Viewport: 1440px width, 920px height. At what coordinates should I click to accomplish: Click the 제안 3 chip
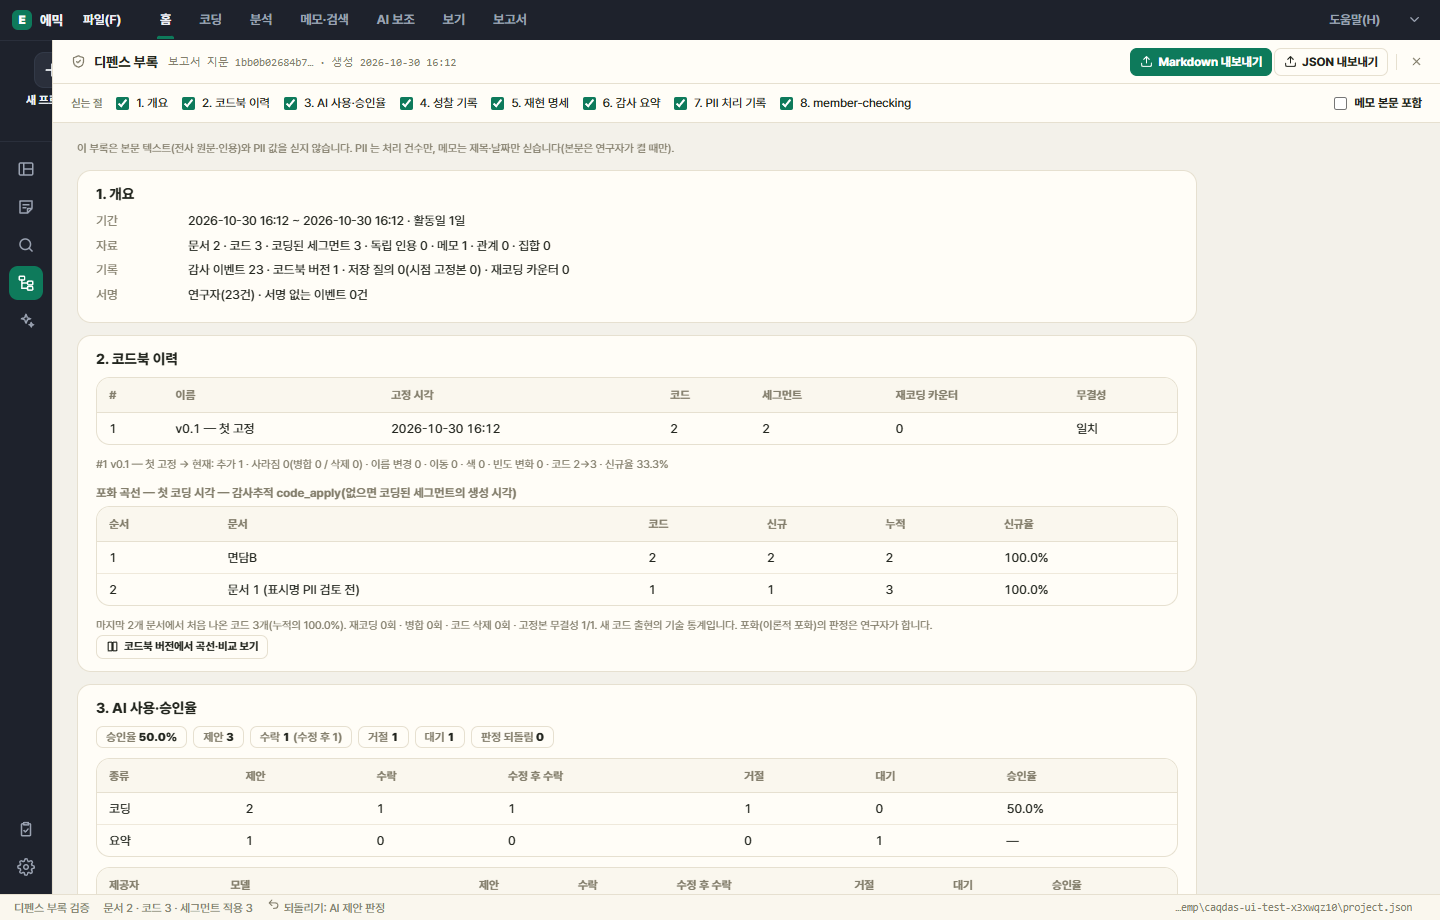[218, 737]
